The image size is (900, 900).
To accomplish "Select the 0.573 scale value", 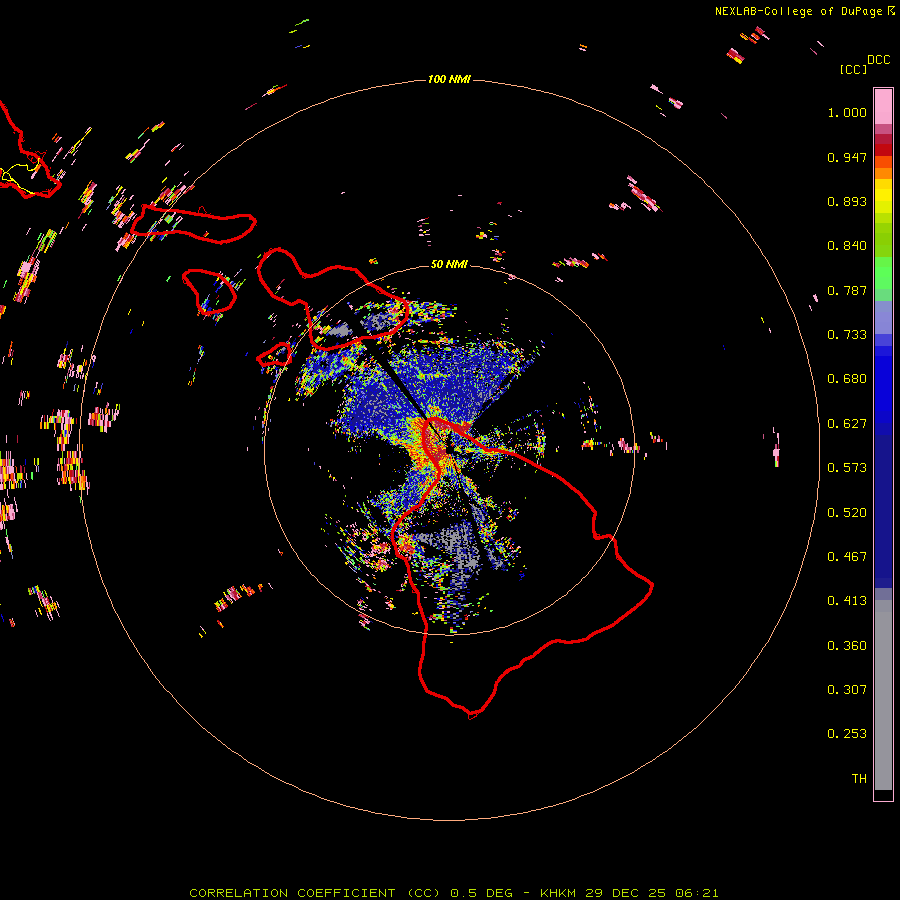I will coord(847,468).
